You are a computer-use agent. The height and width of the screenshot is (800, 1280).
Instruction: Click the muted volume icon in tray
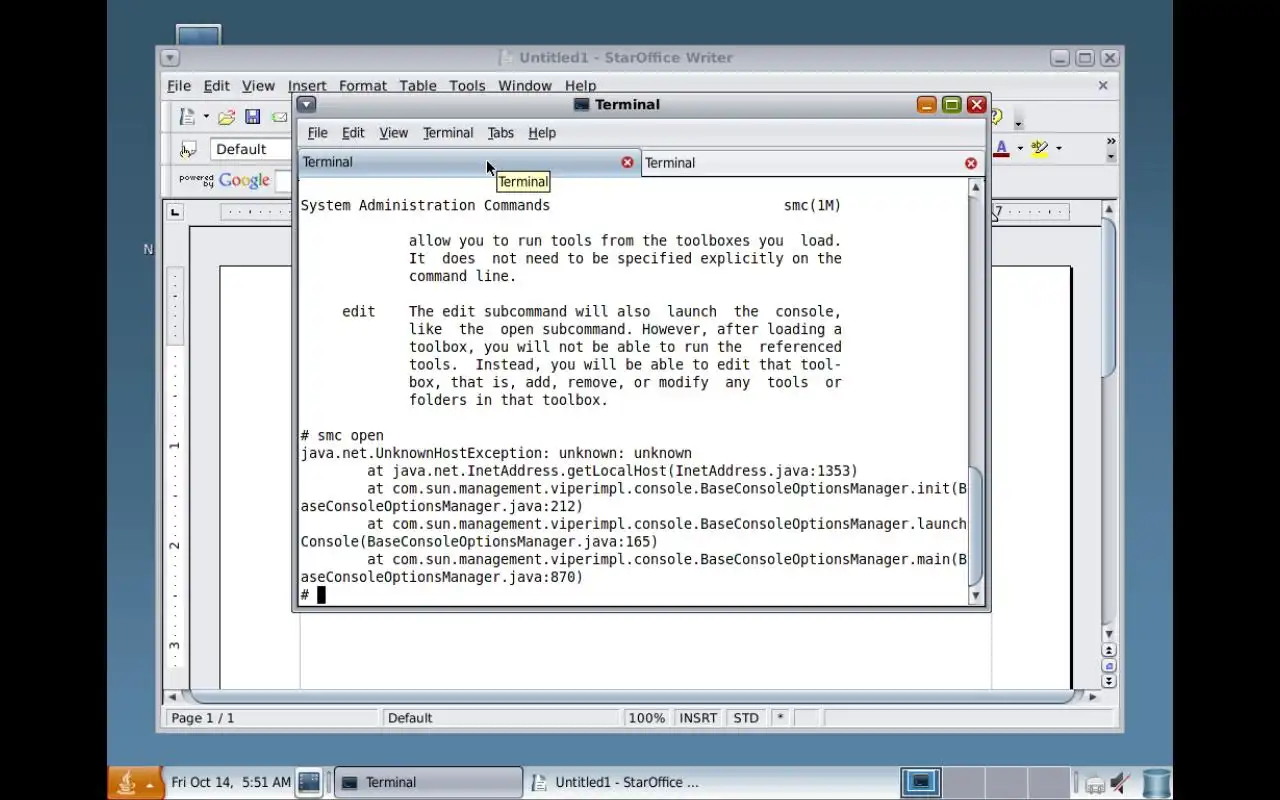(1121, 783)
